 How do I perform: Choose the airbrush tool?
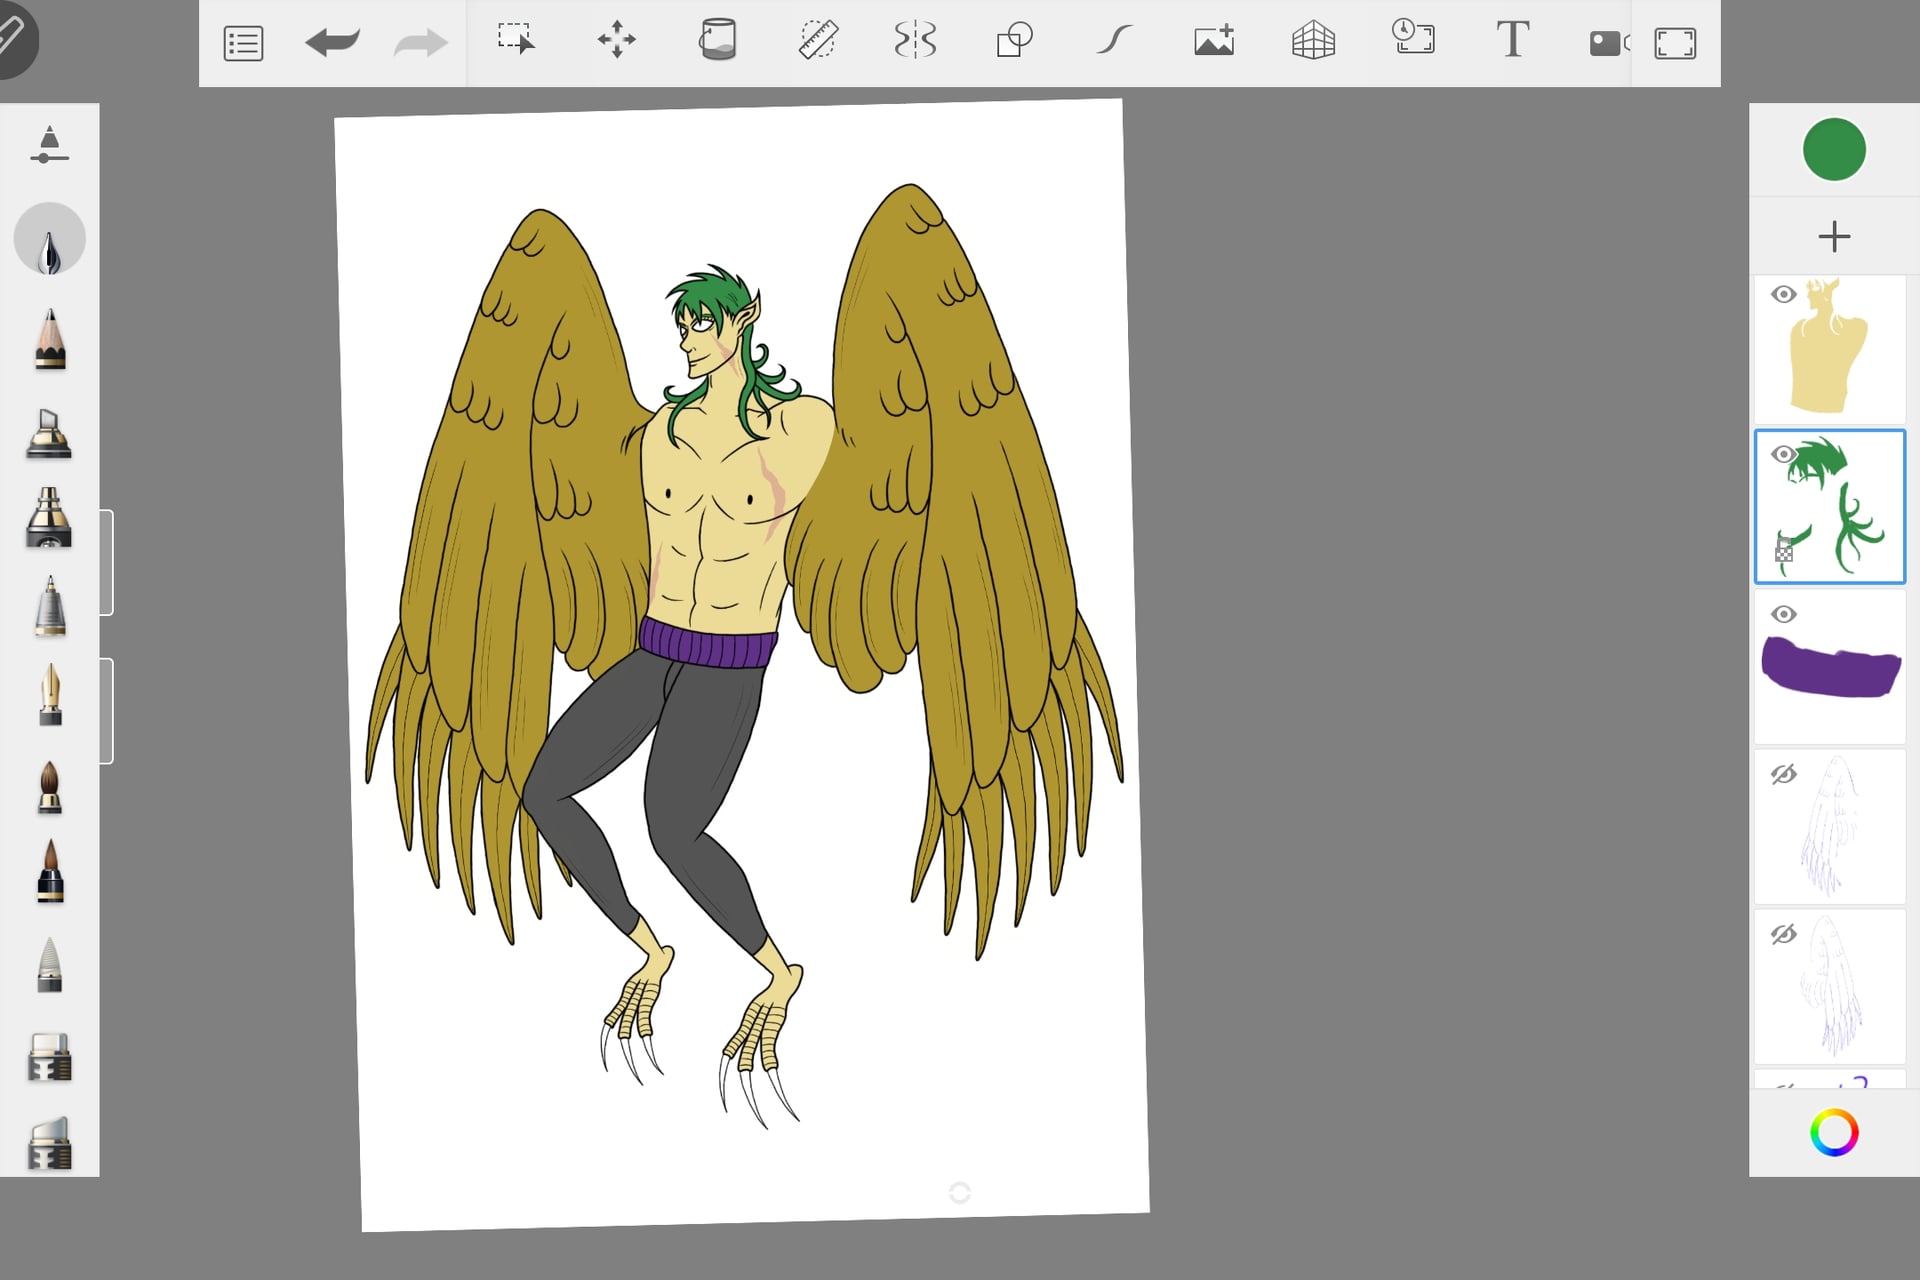click(x=49, y=517)
